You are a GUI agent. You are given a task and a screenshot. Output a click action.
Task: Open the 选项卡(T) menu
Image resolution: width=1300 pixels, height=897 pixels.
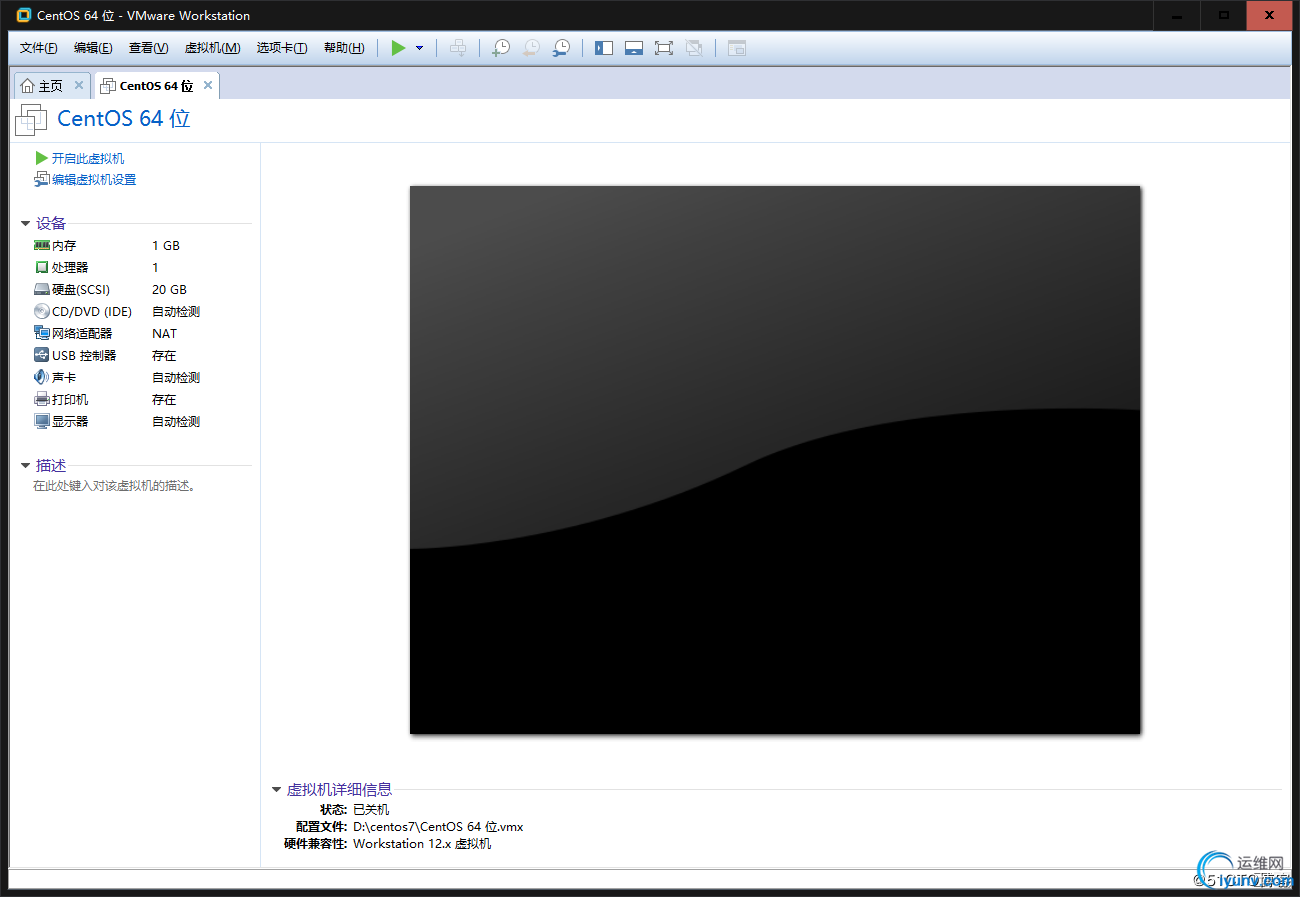click(x=282, y=48)
